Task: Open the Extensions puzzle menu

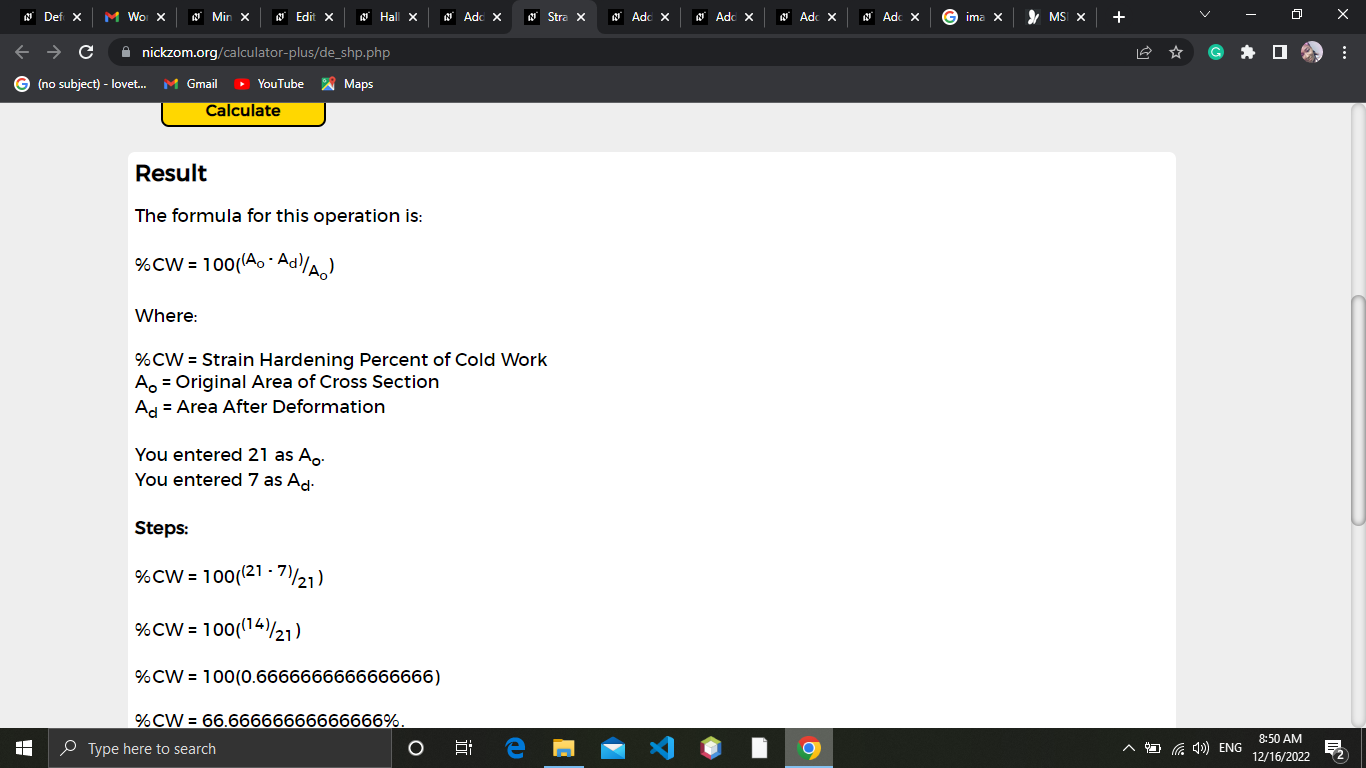Action: [x=1248, y=52]
